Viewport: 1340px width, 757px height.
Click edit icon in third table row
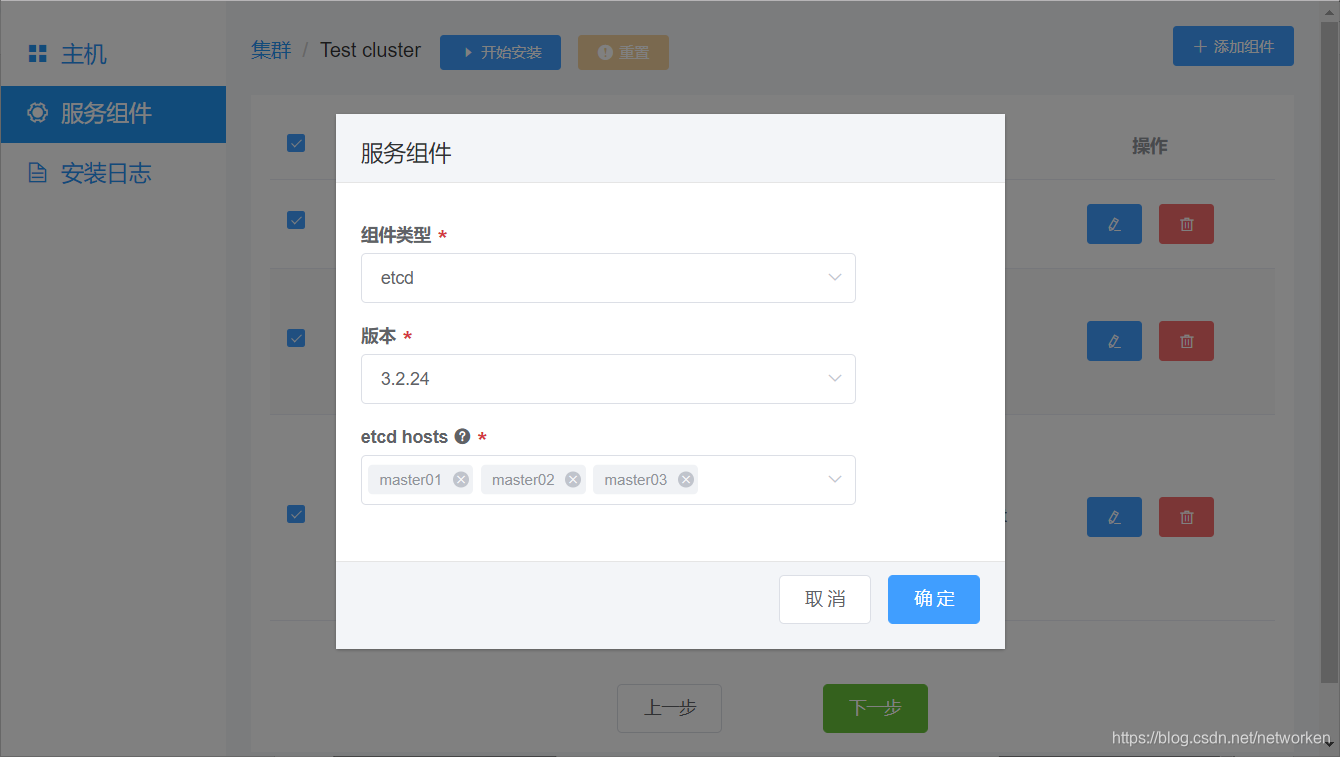click(x=1114, y=517)
